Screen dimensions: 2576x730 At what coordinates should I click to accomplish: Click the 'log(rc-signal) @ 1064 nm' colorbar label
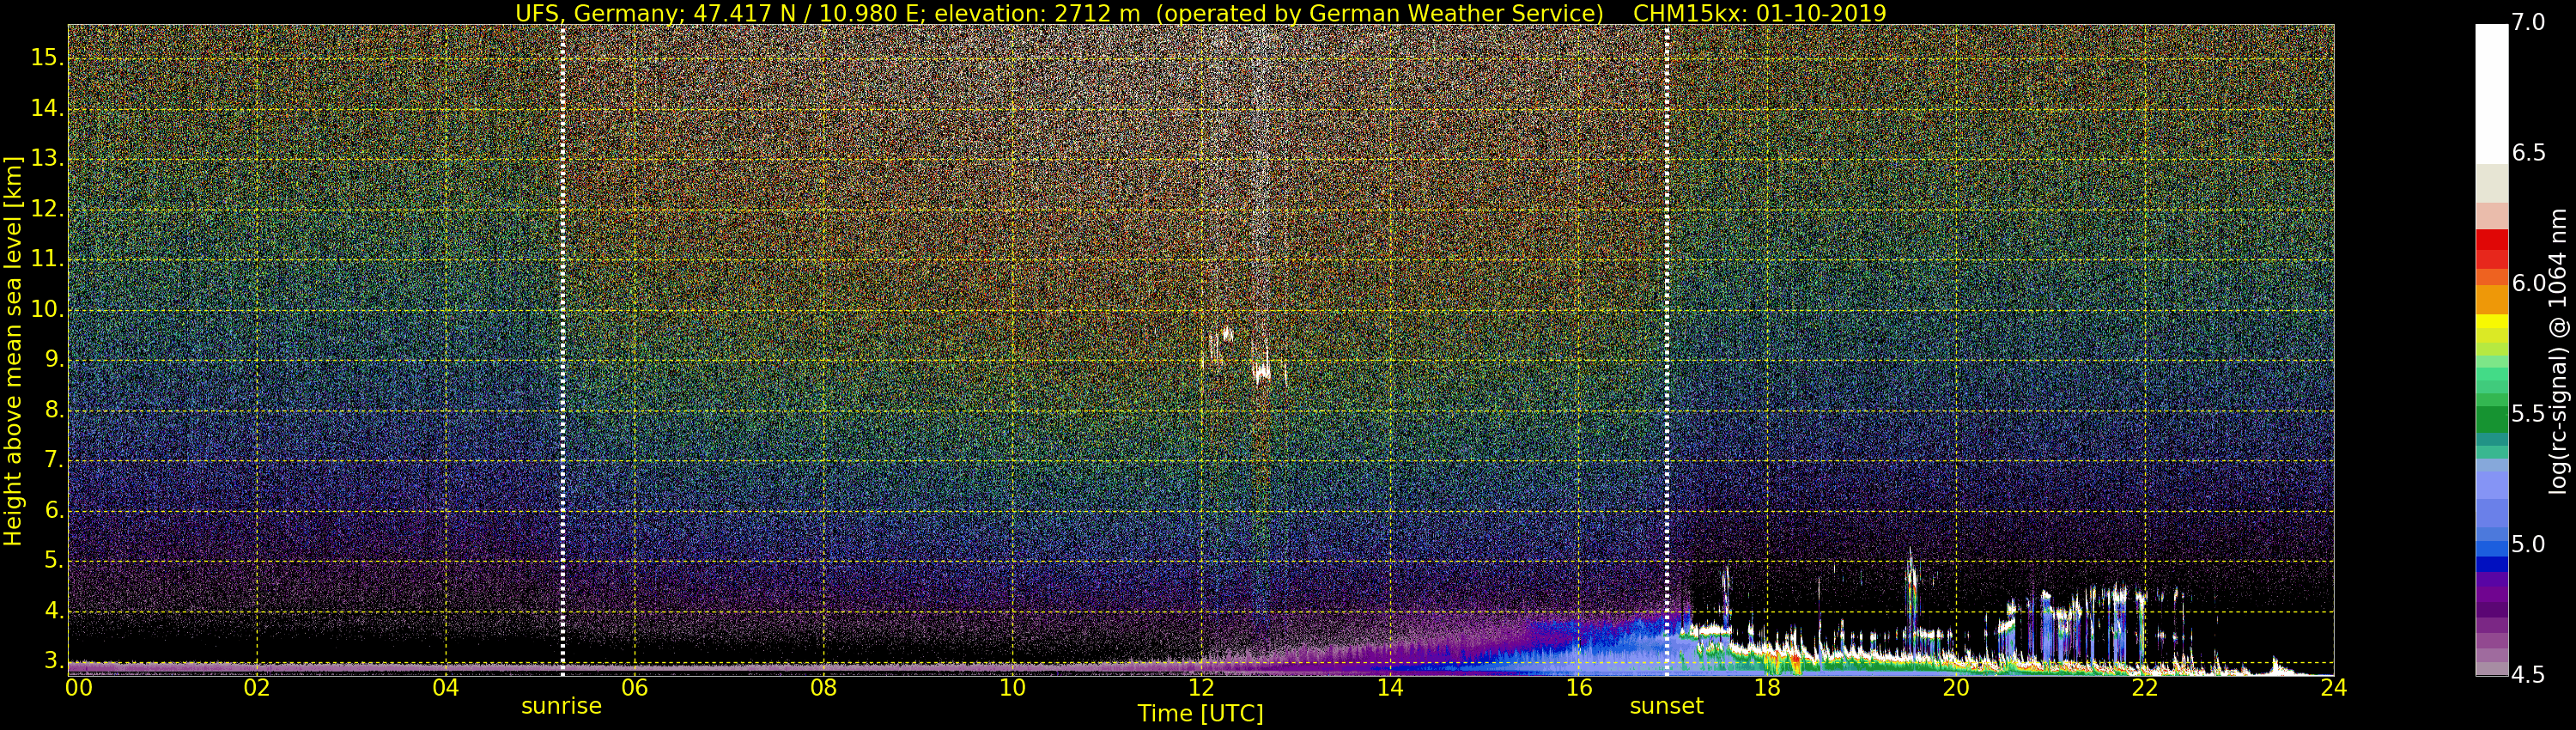pyautogui.click(x=2557, y=350)
